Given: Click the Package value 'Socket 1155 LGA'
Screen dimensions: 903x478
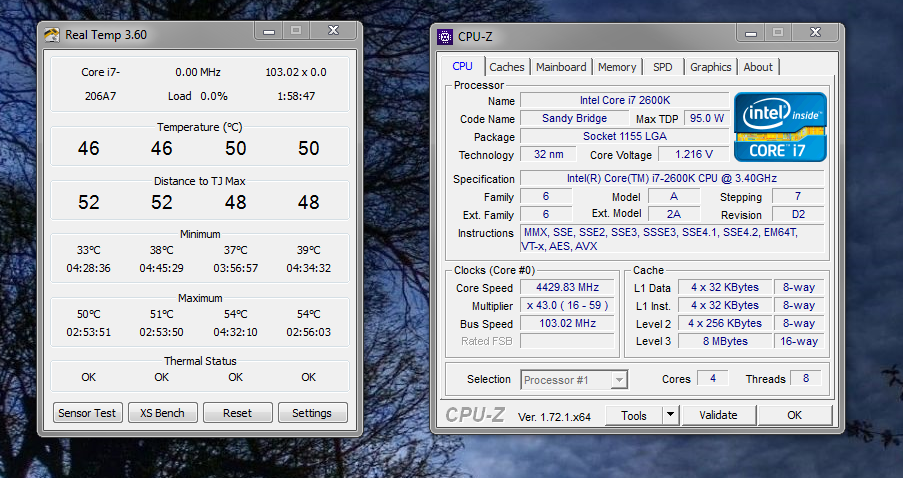Looking at the screenshot, I should [625, 136].
